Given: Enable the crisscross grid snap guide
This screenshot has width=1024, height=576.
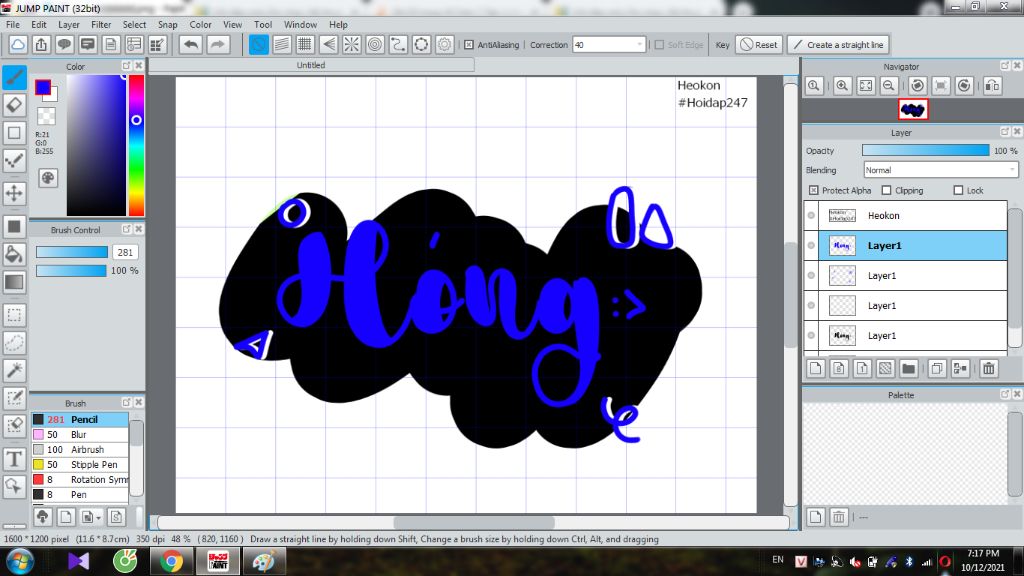Looking at the screenshot, I should click(305, 44).
